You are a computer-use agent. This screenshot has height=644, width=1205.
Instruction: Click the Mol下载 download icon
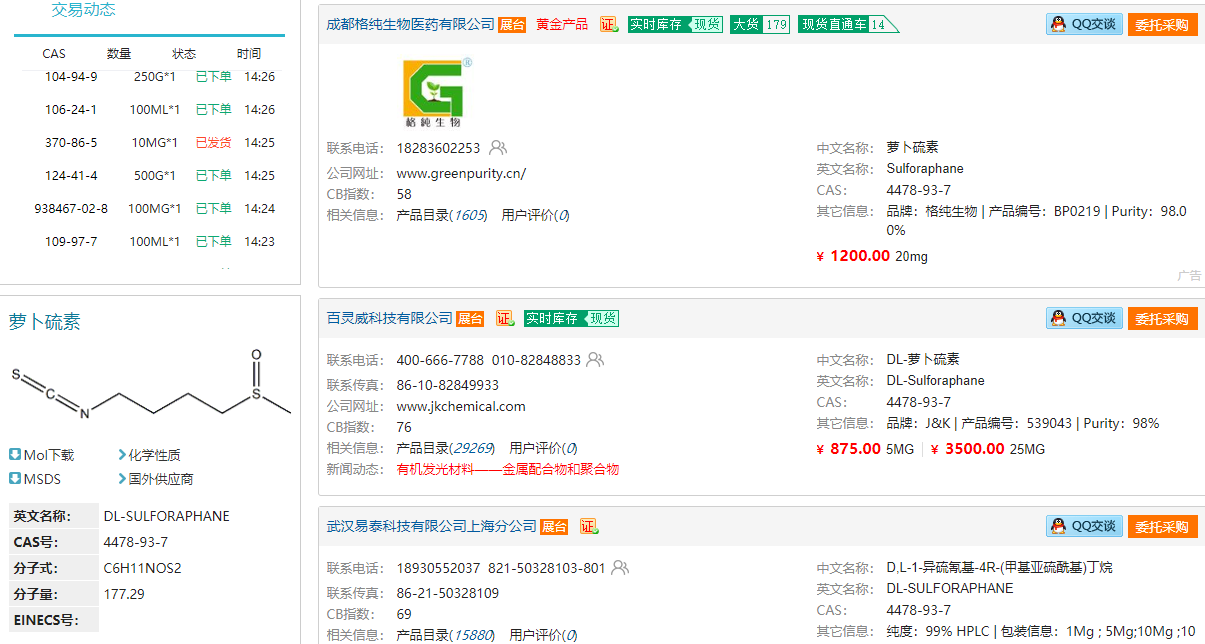[15, 455]
